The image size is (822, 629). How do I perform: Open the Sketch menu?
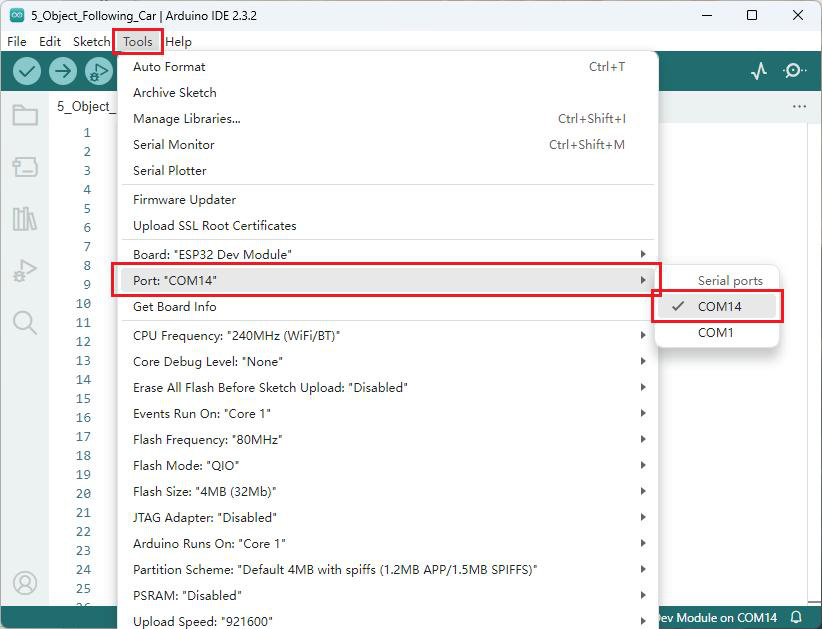[x=91, y=41]
